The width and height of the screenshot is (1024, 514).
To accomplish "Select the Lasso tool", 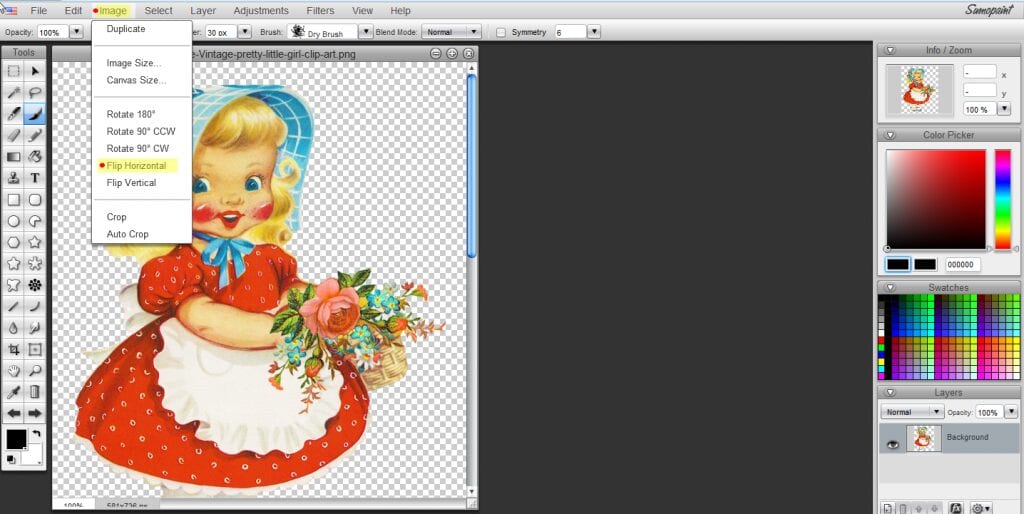I will point(35,92).
